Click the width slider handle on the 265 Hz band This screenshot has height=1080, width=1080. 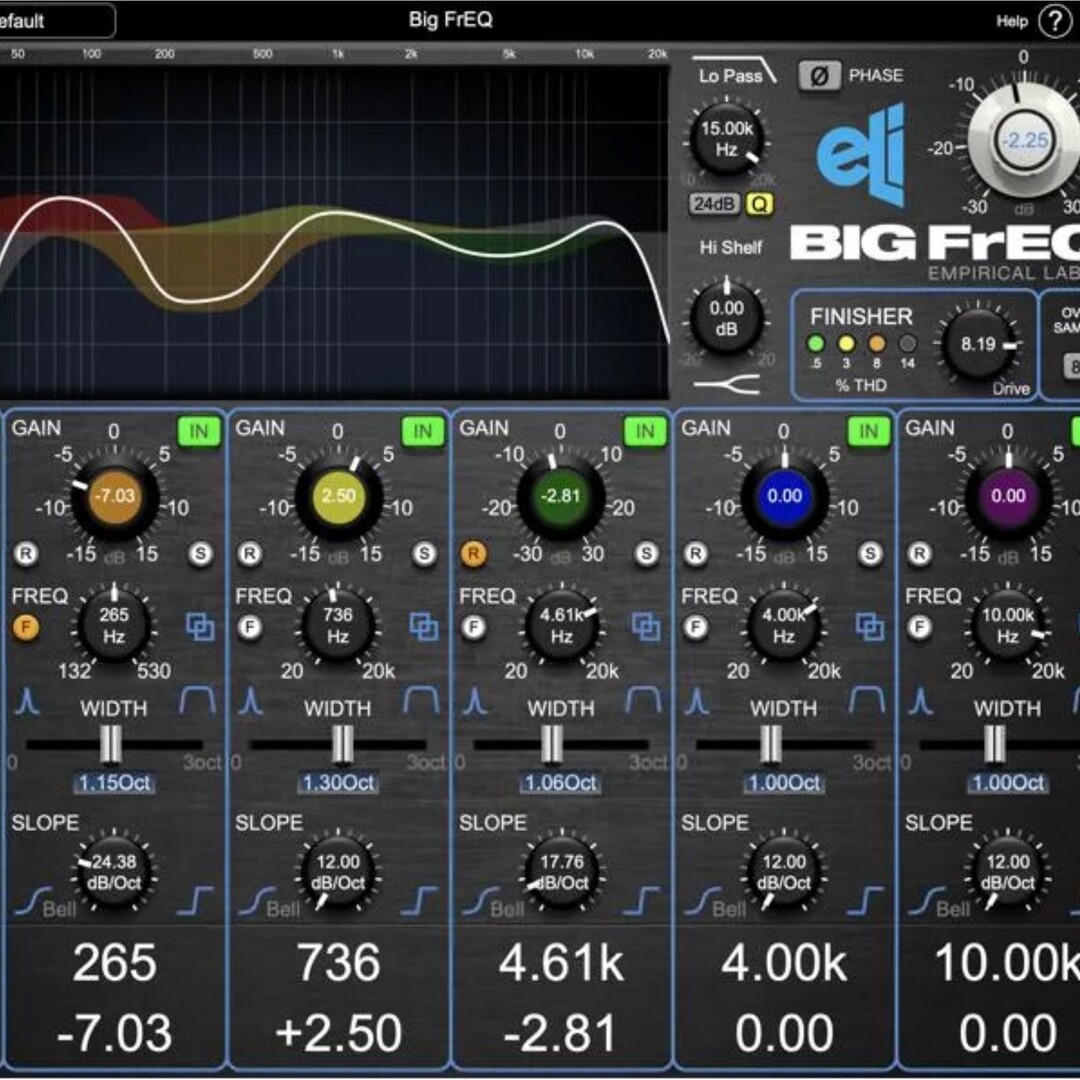coord(111,745)
